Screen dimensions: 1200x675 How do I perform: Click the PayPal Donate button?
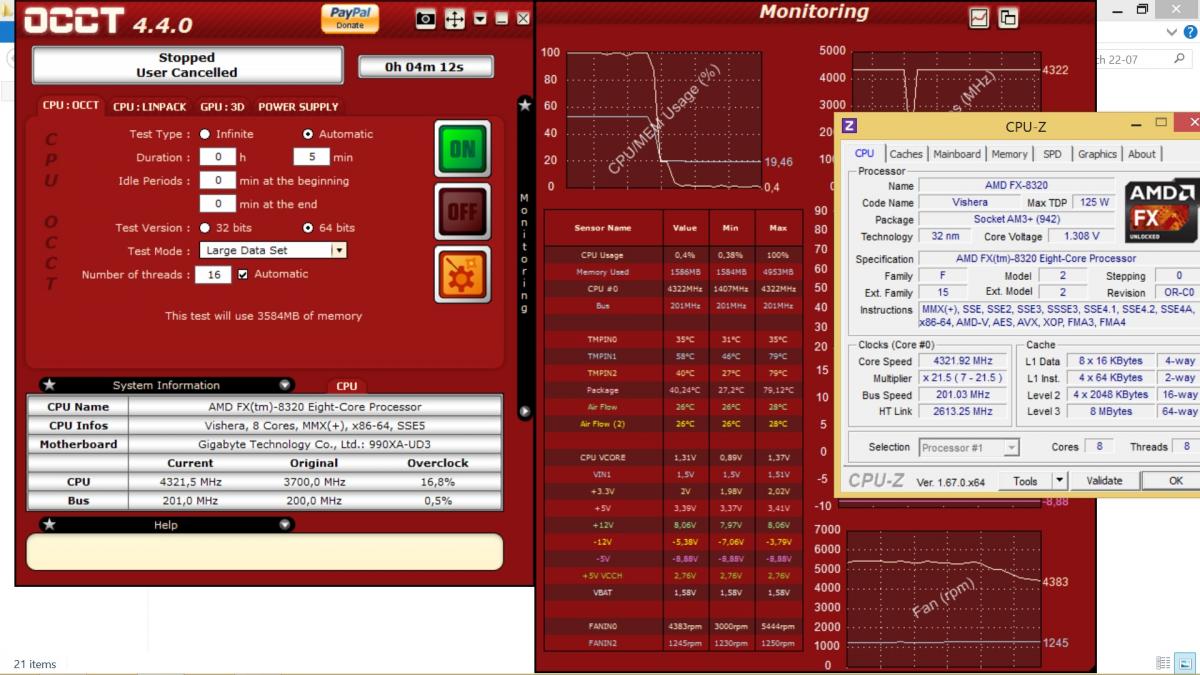tap(350, 18)
